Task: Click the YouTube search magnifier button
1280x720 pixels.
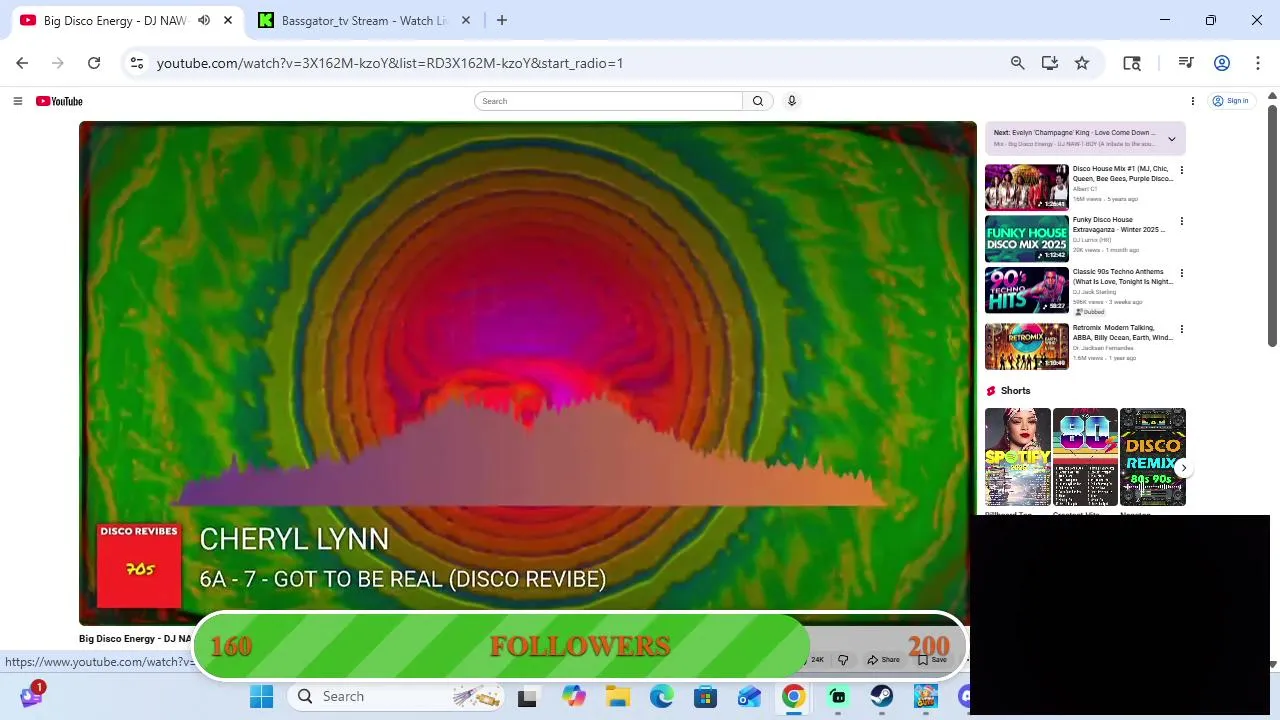Action: pyautogui.click(x=758, y=101)
